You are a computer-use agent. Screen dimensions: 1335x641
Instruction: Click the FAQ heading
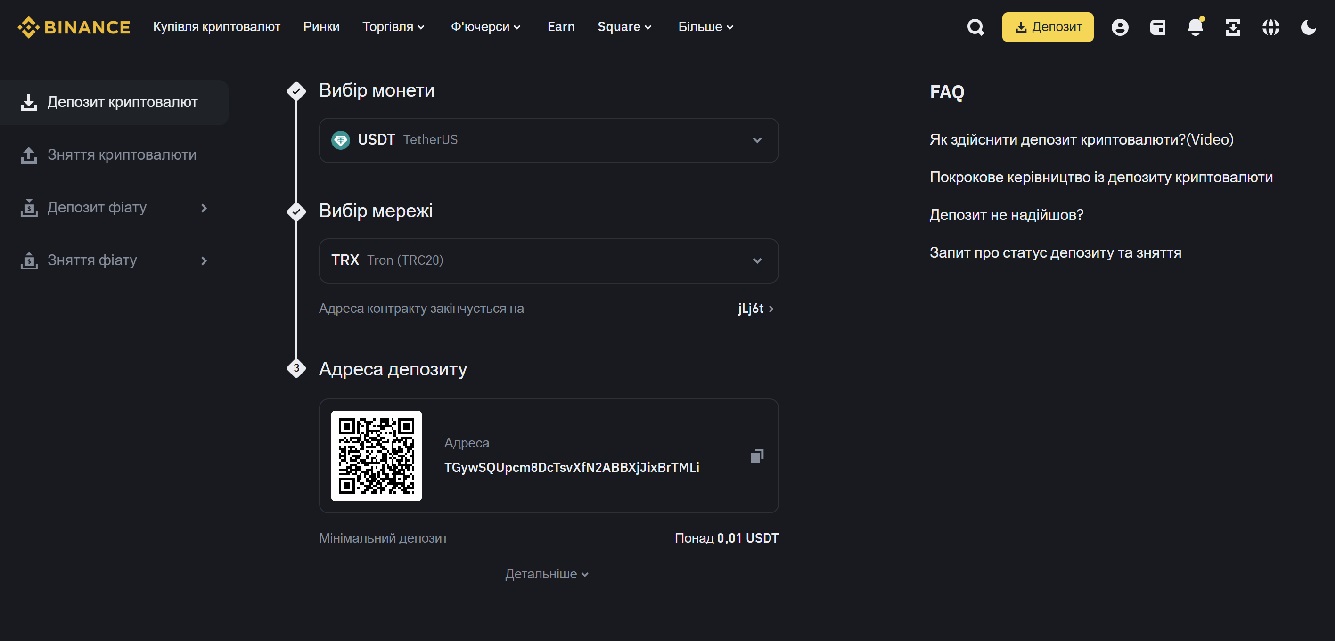point(947,92)
